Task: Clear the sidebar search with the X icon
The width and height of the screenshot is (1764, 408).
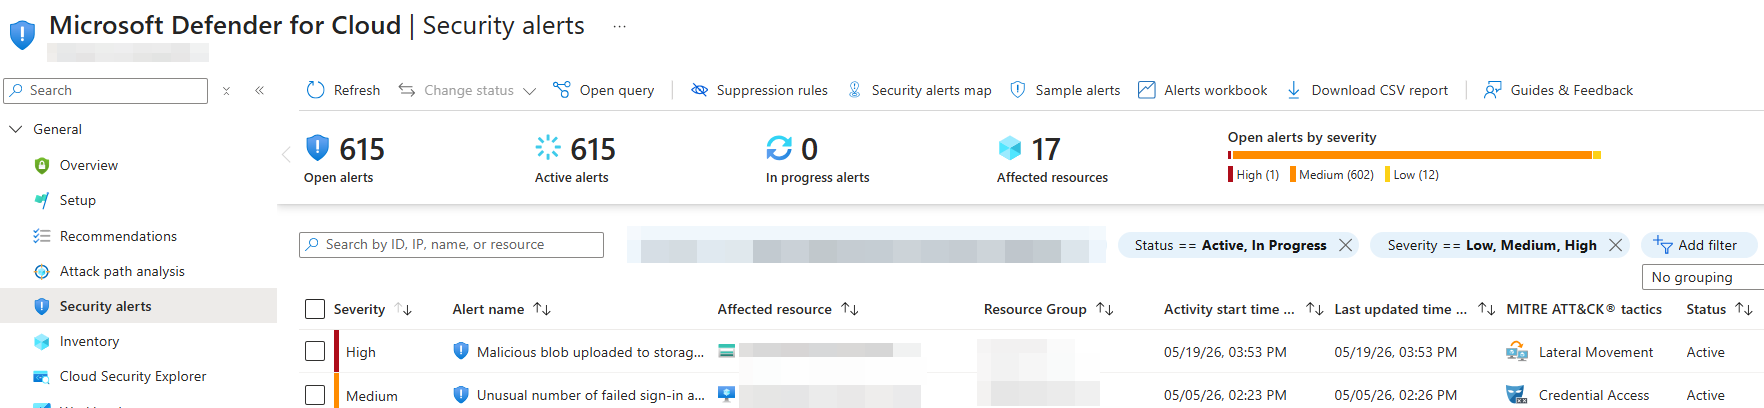Action: [x=226, y=91]
